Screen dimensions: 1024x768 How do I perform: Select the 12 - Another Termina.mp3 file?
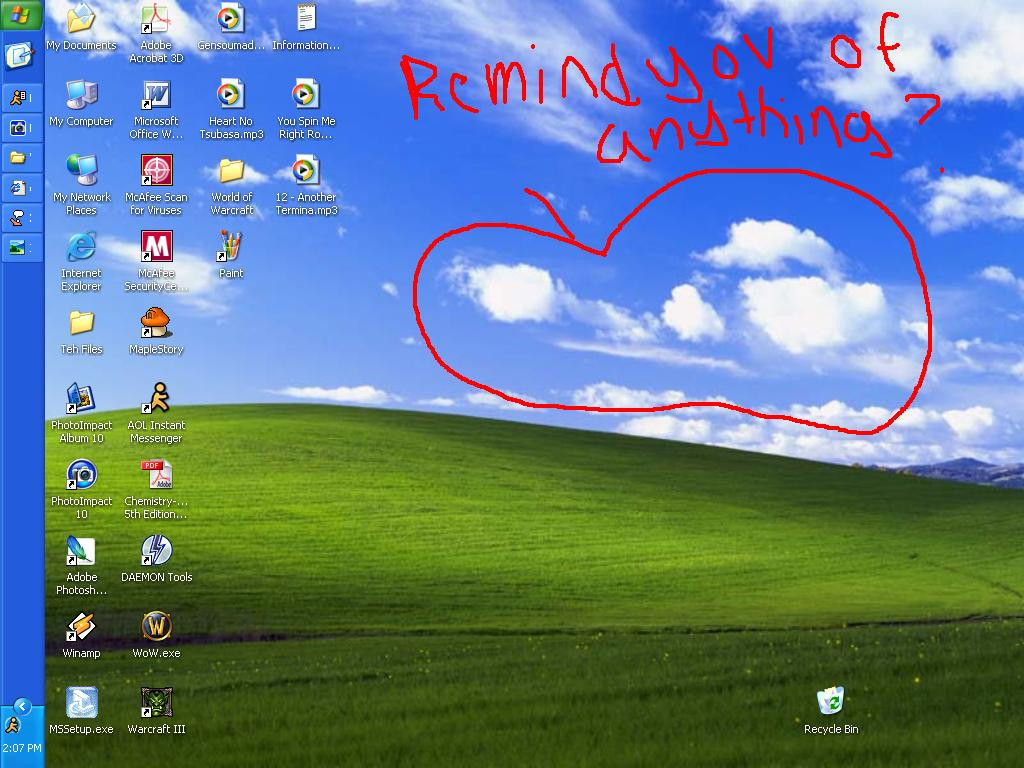click(306, 171)
